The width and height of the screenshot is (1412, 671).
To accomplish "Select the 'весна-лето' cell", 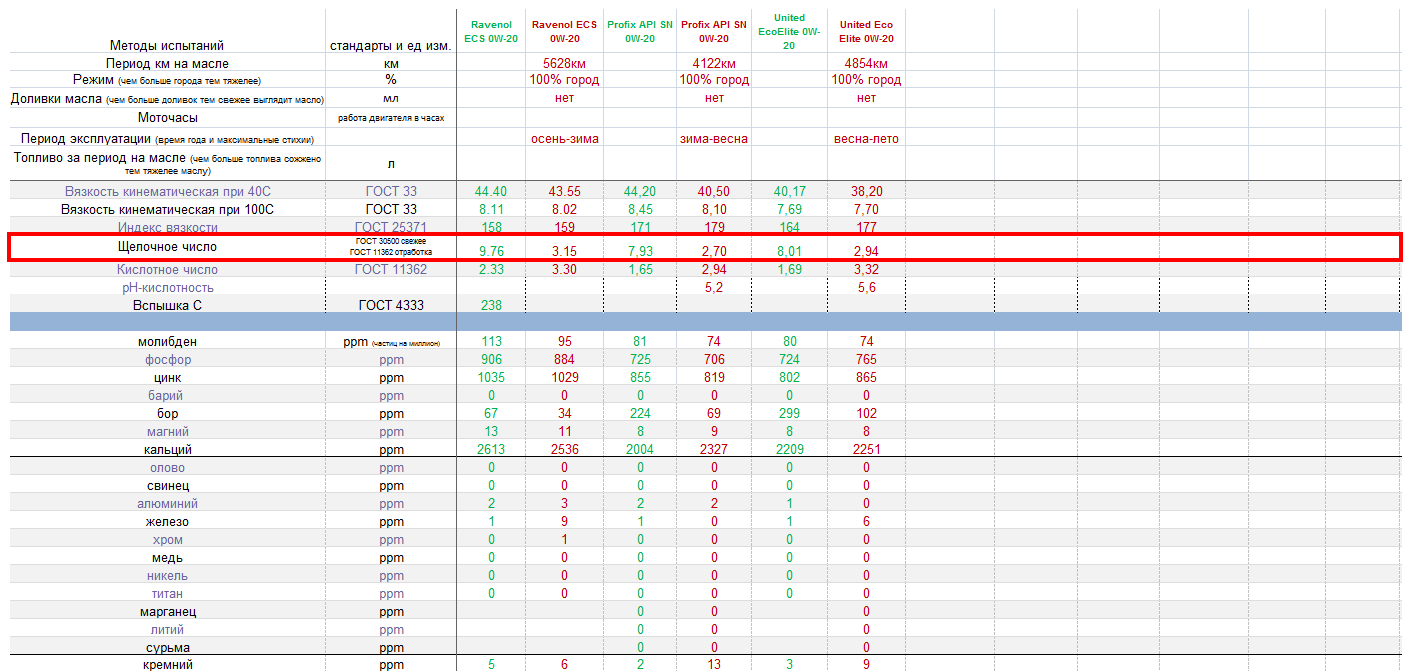I will tap(867, 139).
